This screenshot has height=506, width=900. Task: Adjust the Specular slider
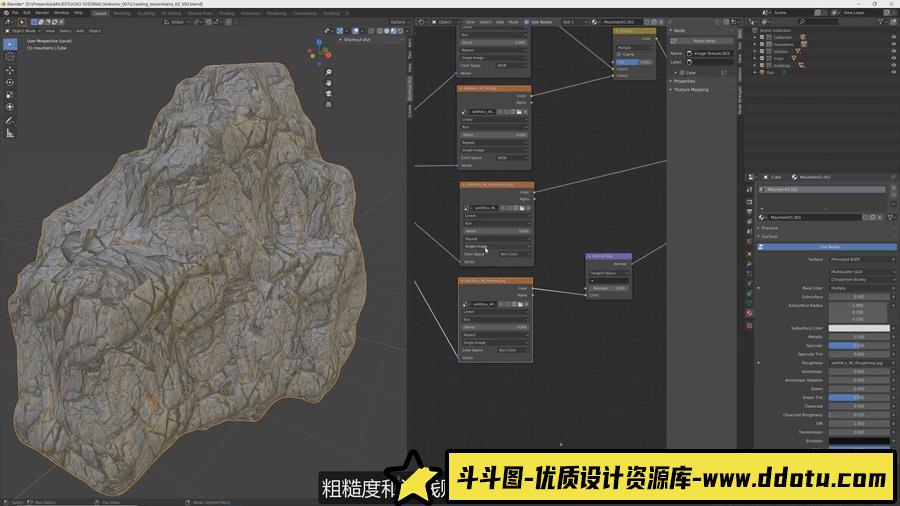[859, 345]
